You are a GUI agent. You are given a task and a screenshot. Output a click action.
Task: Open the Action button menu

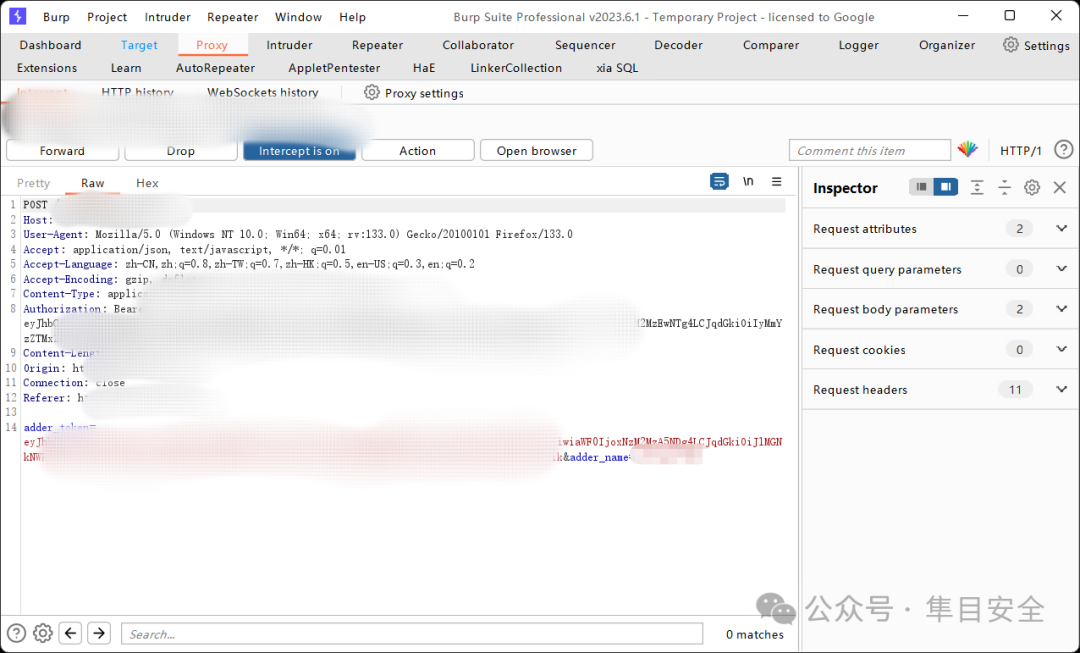(x=417, y=150)
